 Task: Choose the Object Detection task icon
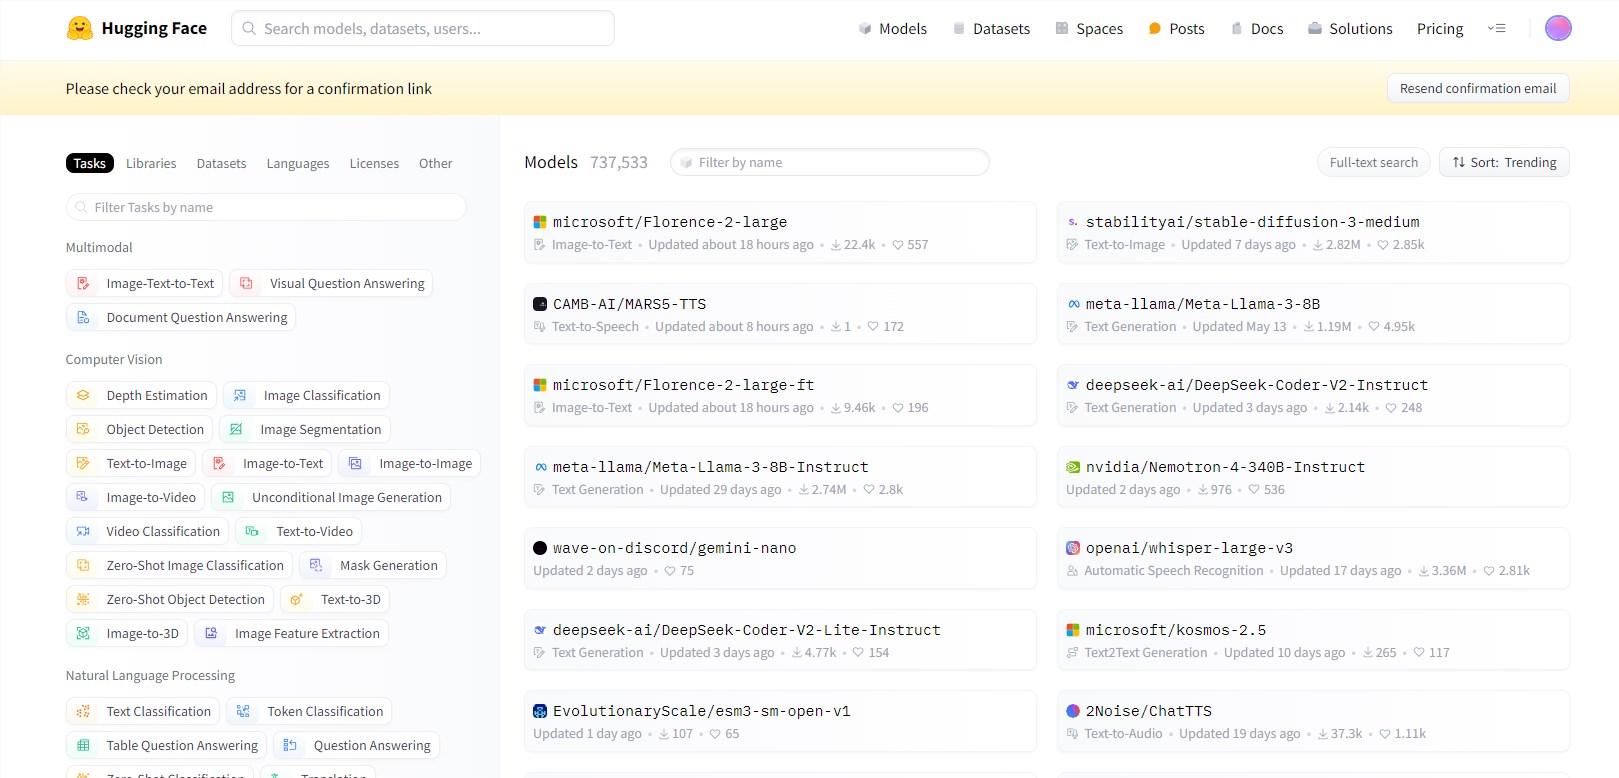[x=84, y=430]
